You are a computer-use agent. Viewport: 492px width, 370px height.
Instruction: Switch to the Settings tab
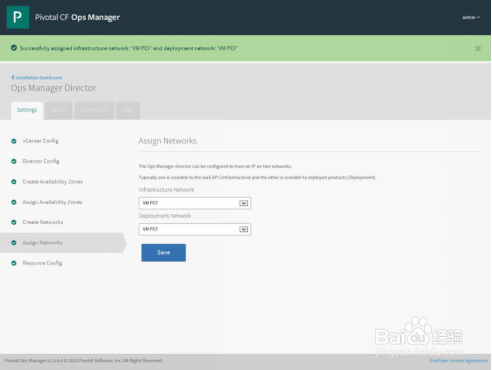click(27, 110)
